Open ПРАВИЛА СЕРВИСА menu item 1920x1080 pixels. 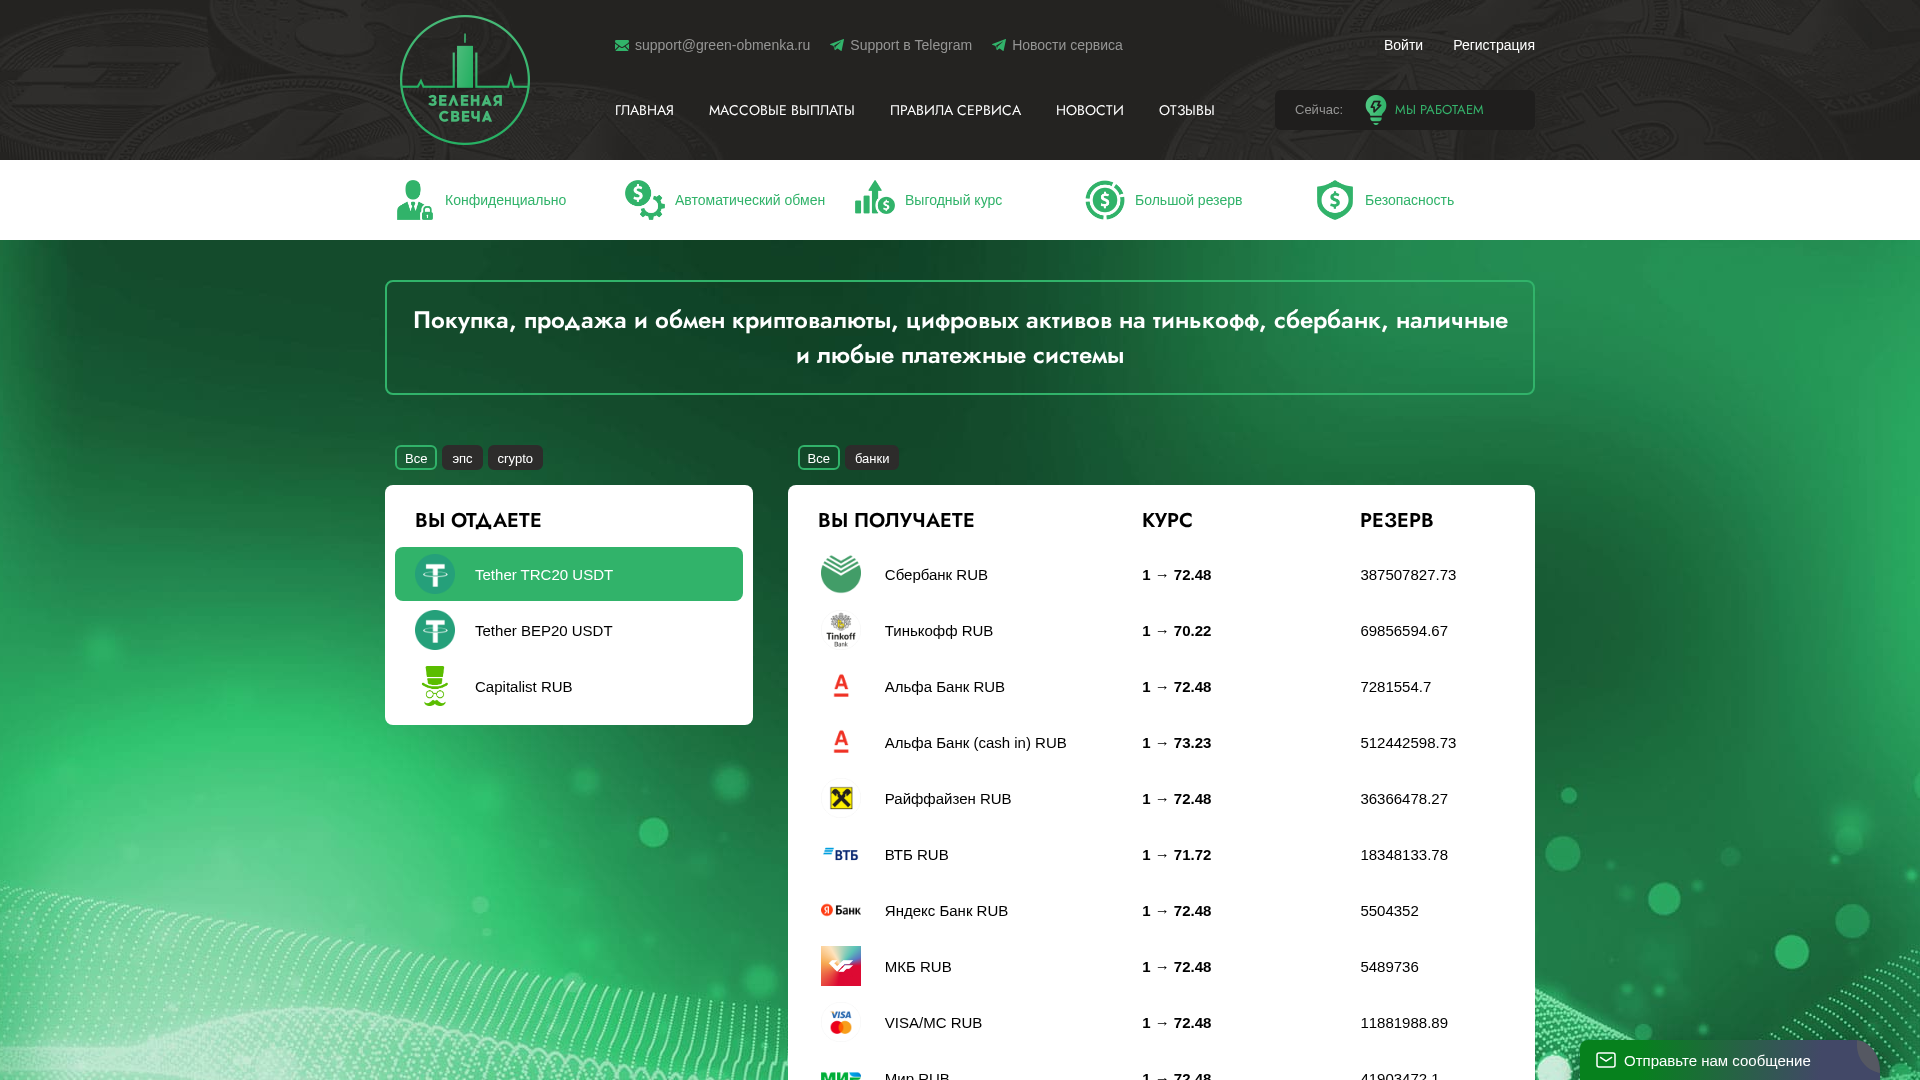click(x=955, y=110)
